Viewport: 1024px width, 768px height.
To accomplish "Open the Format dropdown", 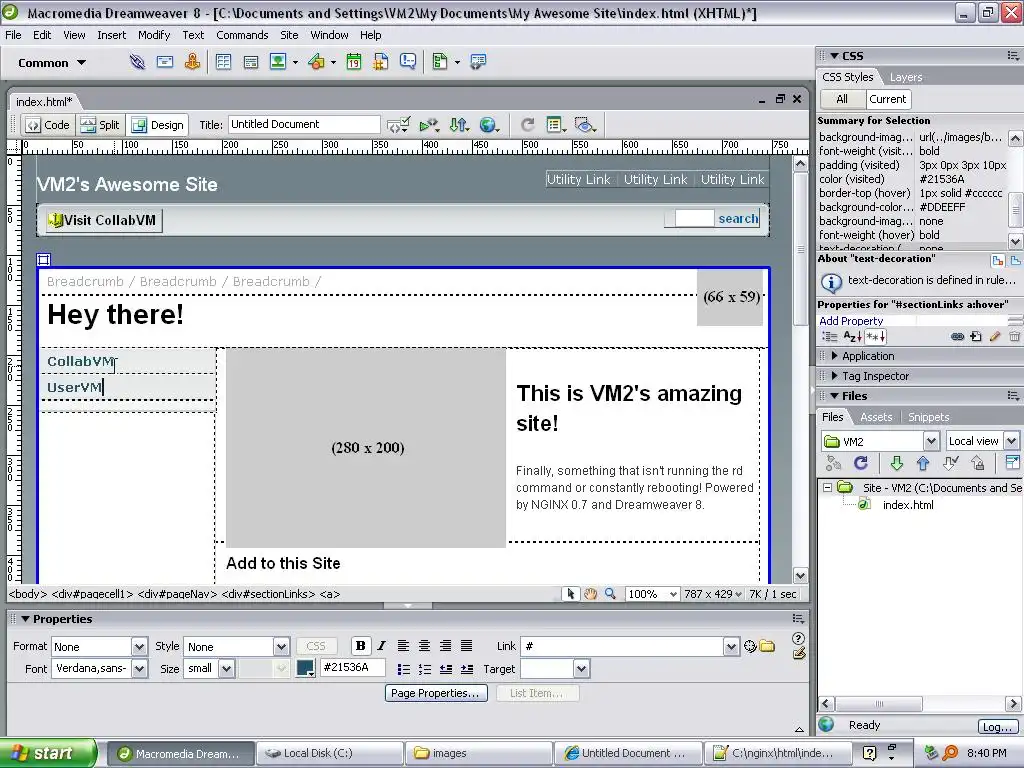I will click(x=139, y=647).
